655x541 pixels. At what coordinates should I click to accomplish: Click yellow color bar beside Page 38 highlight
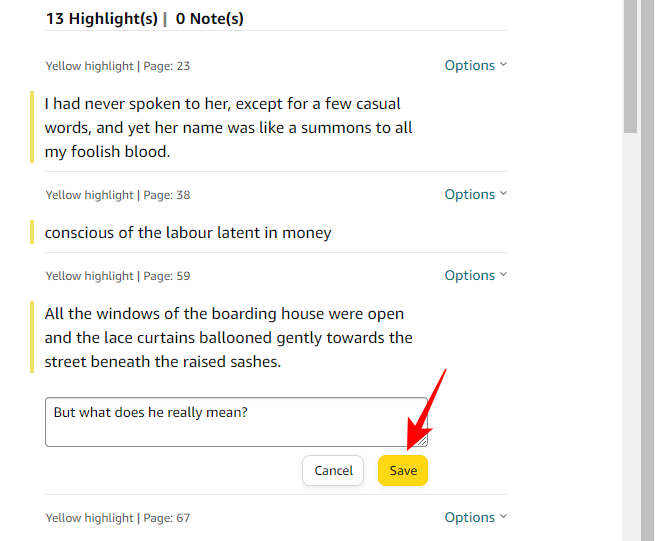click(33, 233)
